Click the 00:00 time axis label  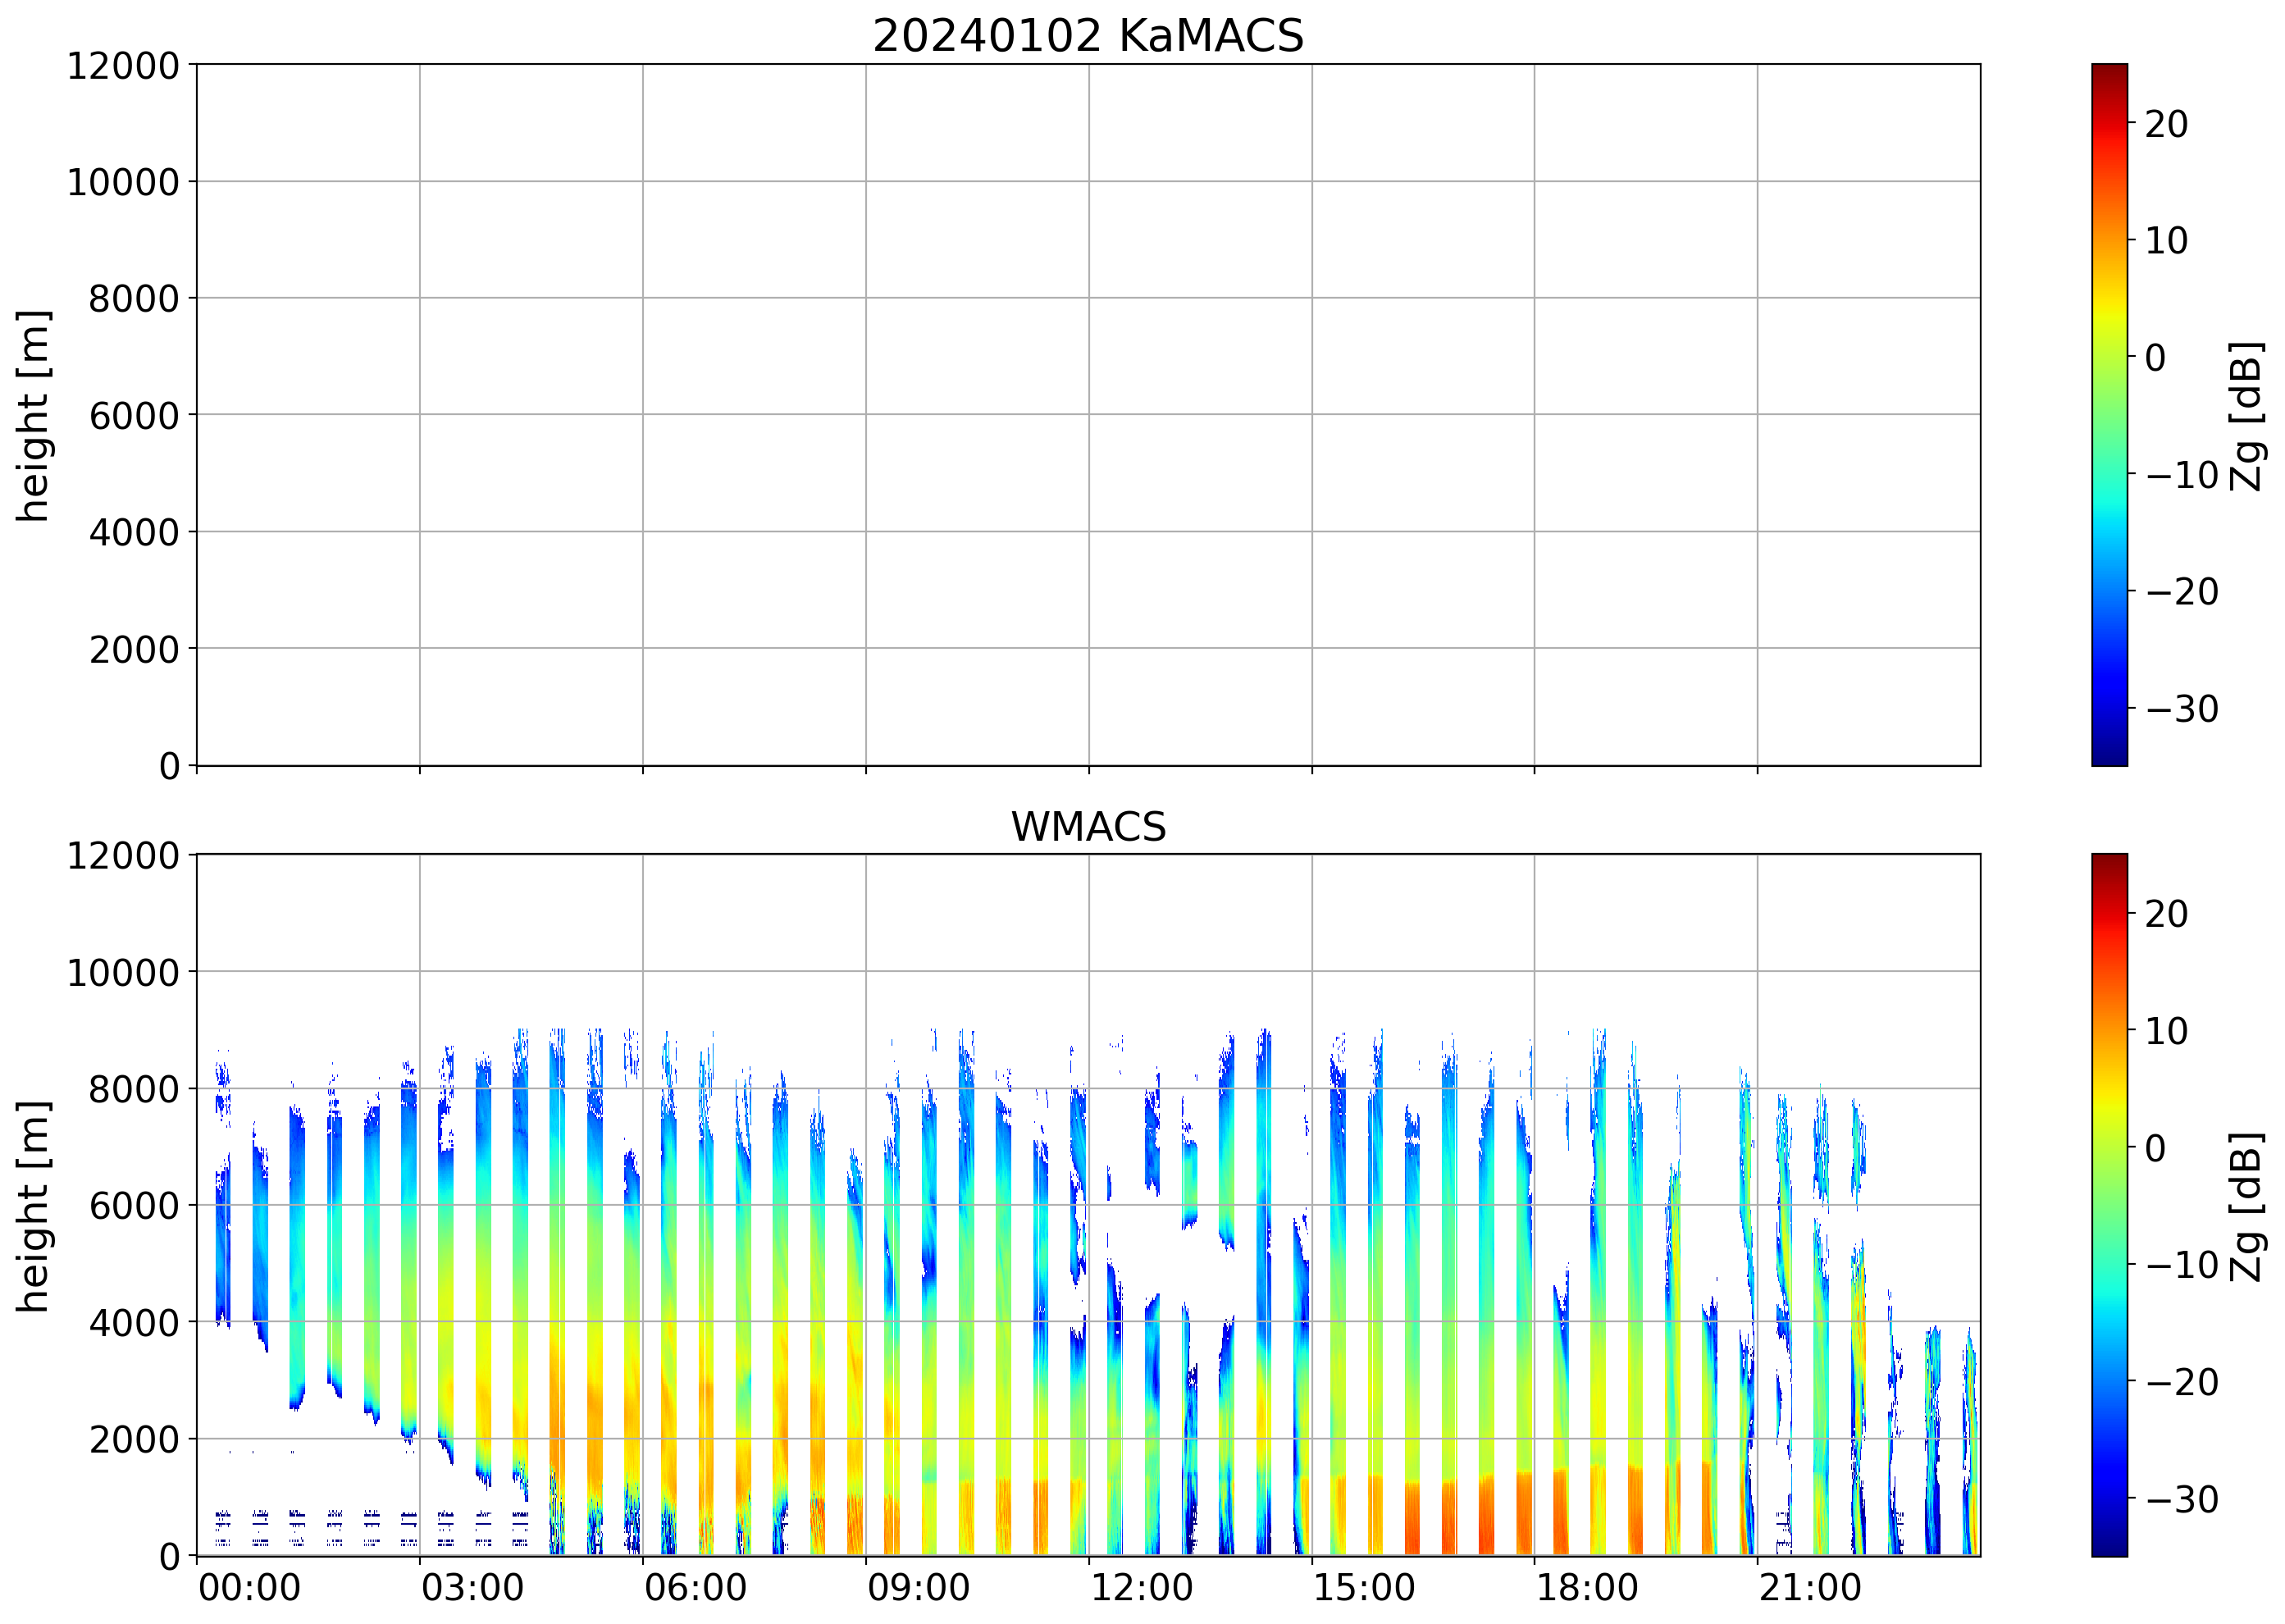pyautogui.click(x=250, y=1588)
